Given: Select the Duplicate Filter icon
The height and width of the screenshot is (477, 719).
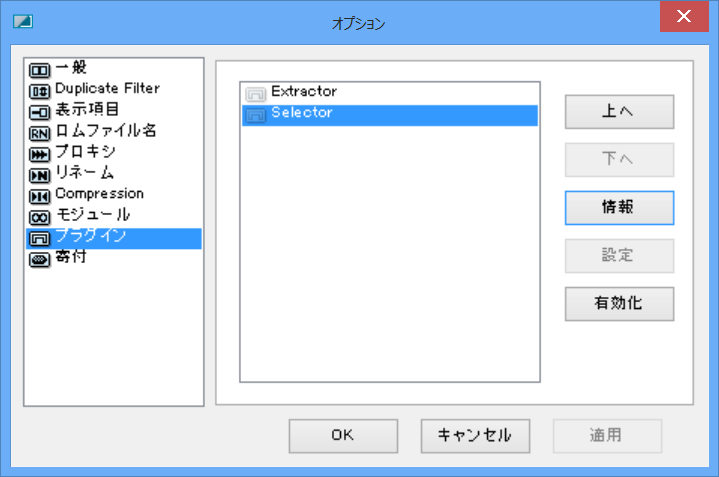Looking at the screenshot, I should click(39, 92).
